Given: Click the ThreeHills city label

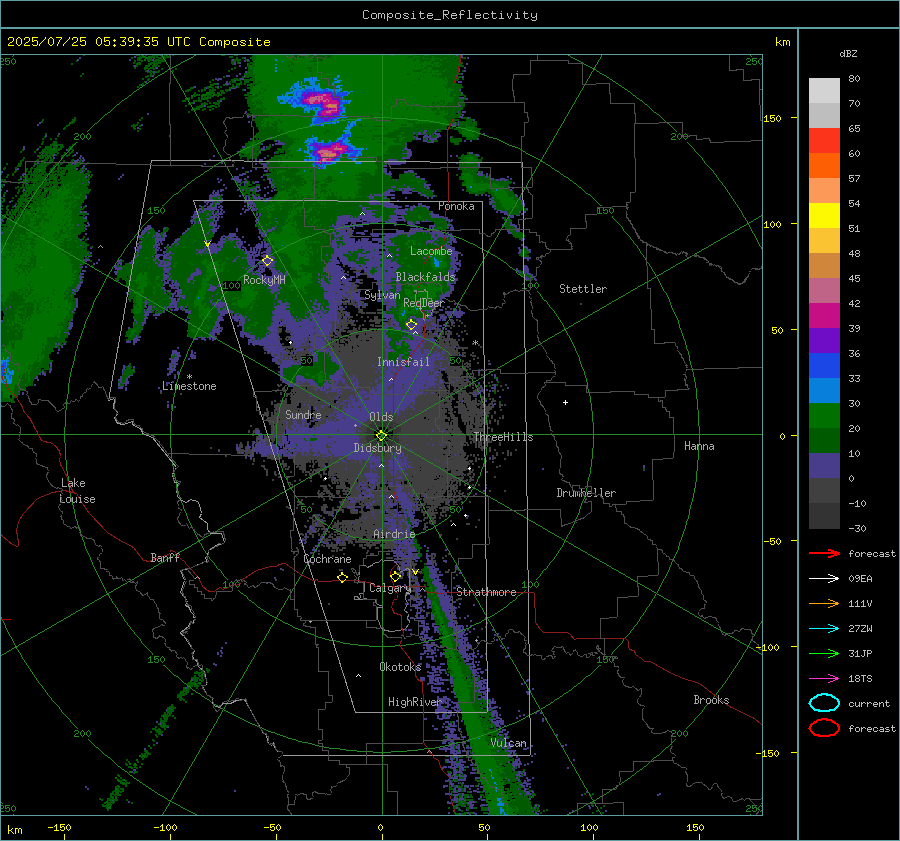Looking at the screenshot, I should pos(503,437).
